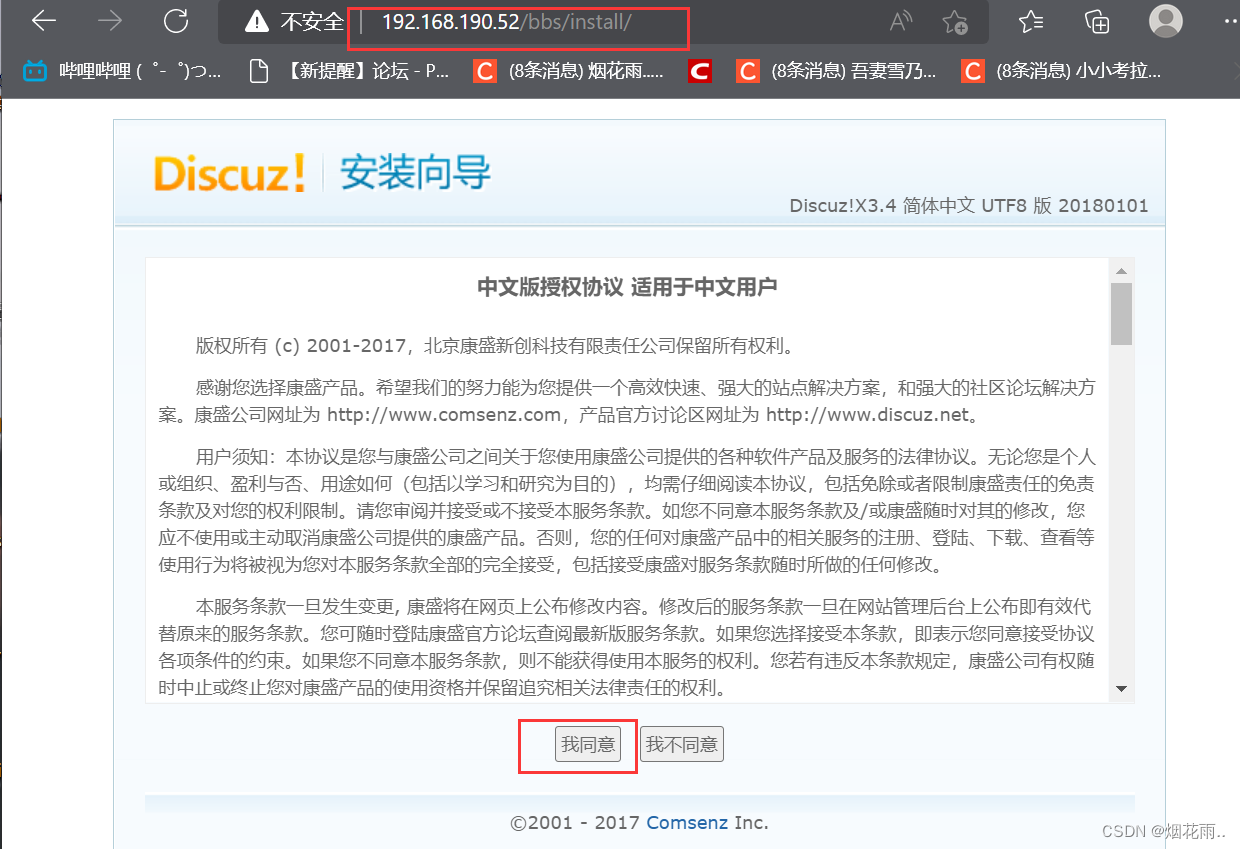Click the not-secure warning triangle icon
The width and height of the screenshot is (1240, 849).
(x=257, y=21)
